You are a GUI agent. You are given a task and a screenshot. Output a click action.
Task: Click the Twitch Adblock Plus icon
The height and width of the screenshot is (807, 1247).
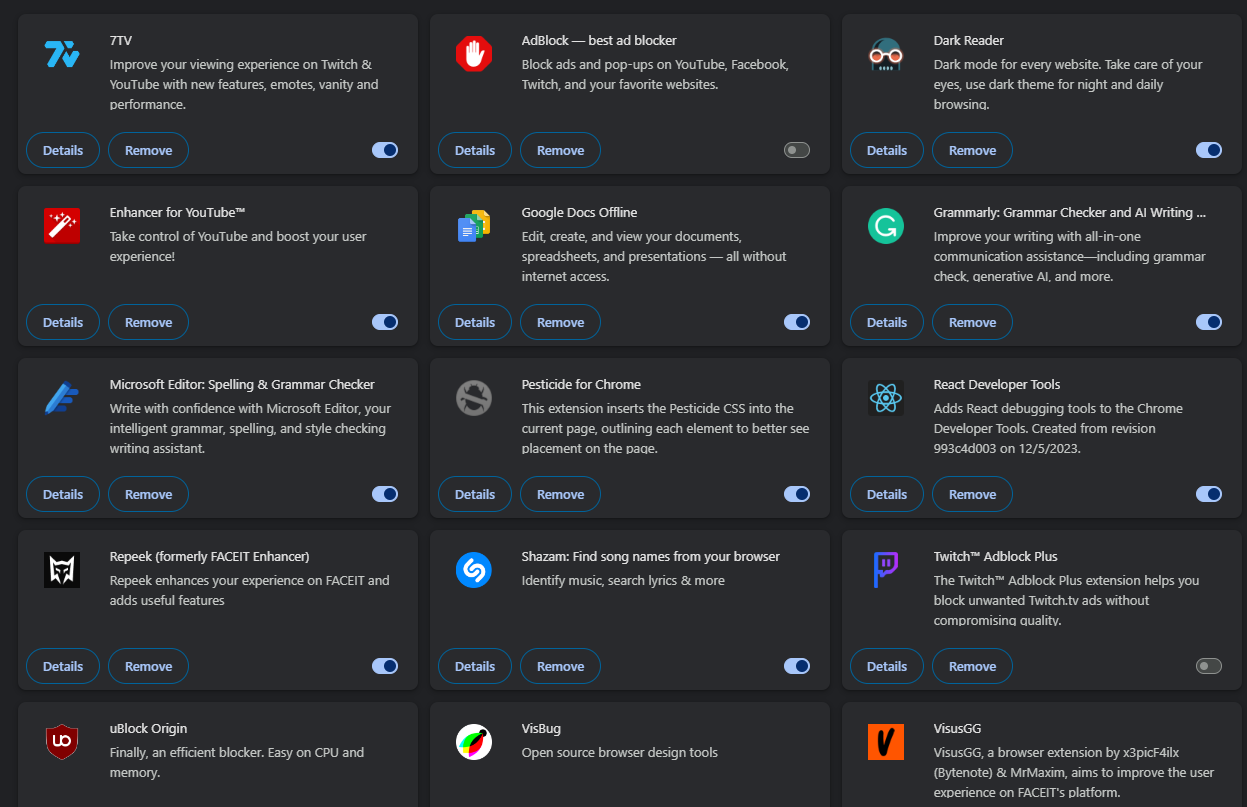(x=886, y=570)
